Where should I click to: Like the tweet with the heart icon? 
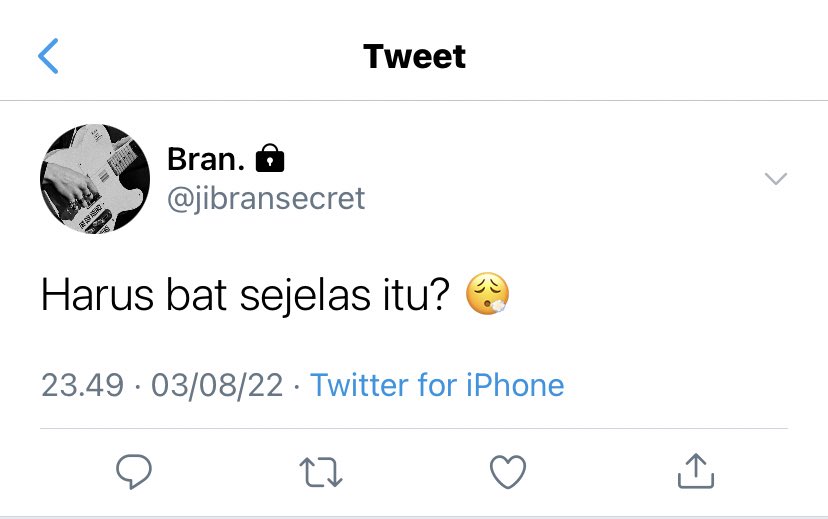click(508, 471)
